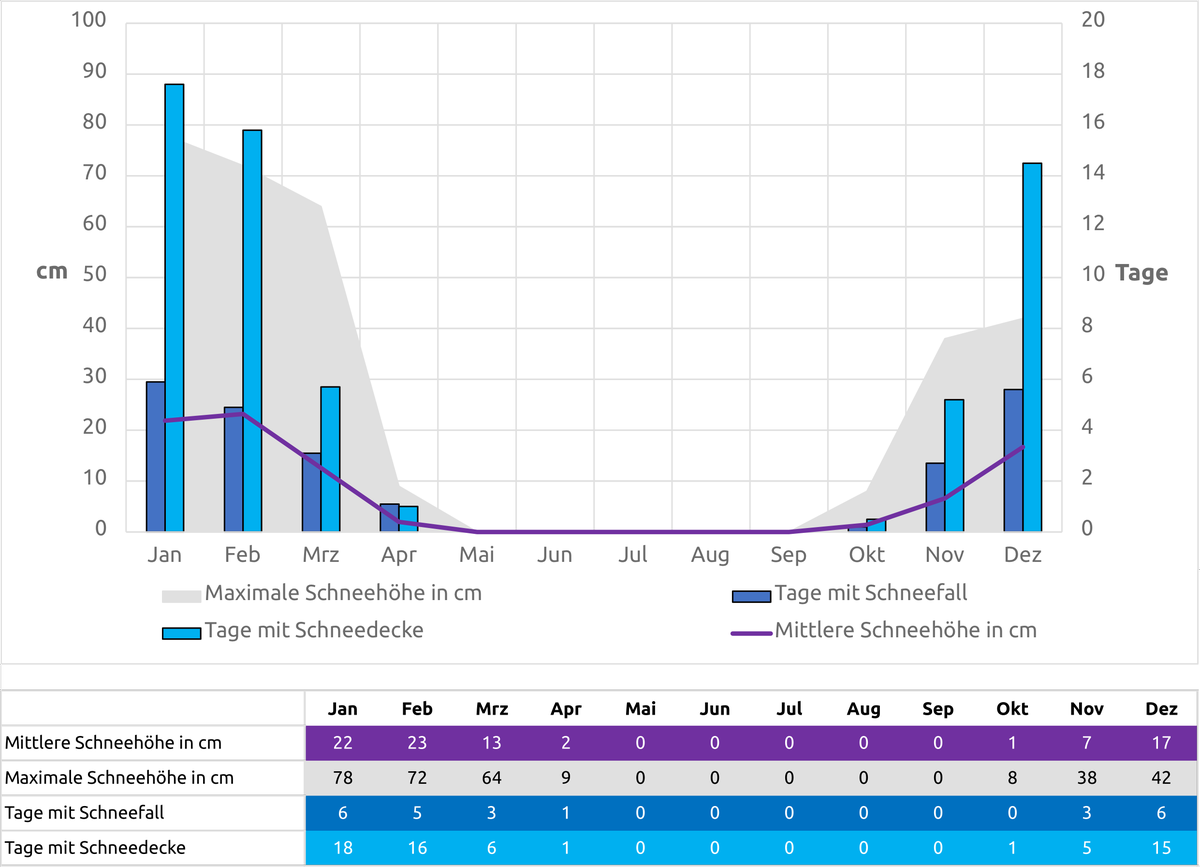This screenshot has width=1200, height=867.
Task: Click the light blue Tage mit Schneedecke legend swatch
Action: (x=182, y=633)
